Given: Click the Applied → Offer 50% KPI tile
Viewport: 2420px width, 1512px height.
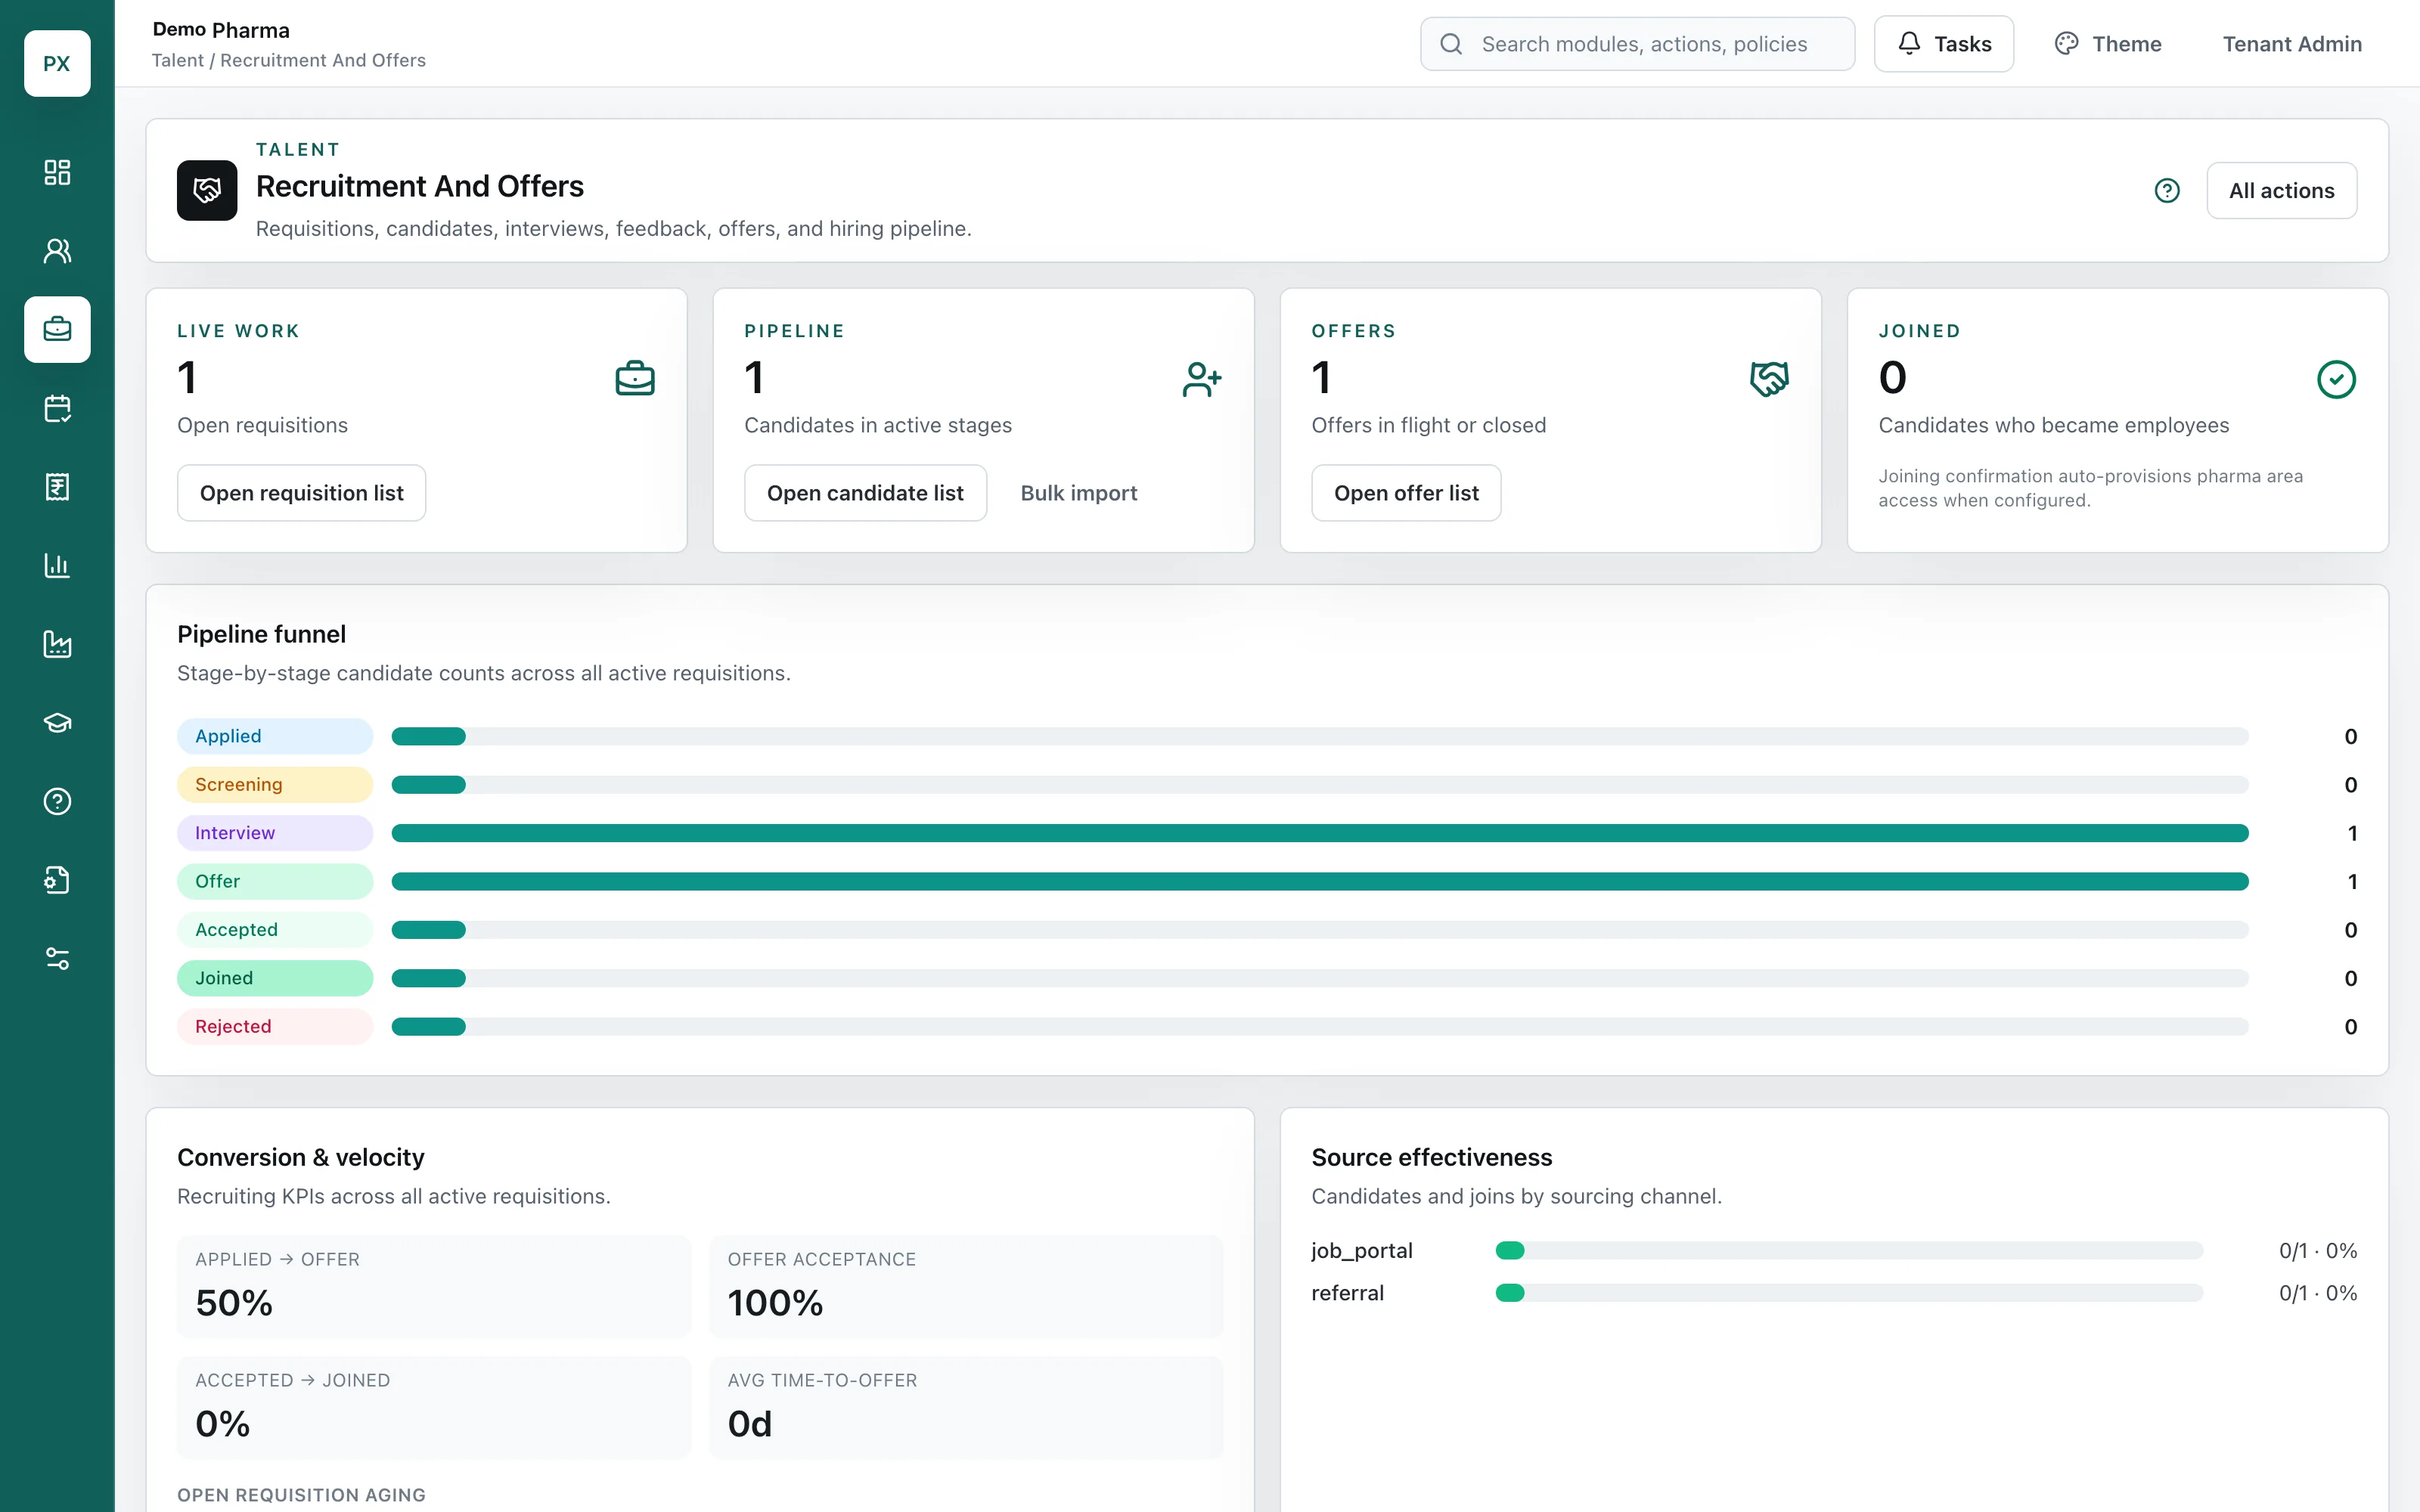Looking at the screenshot, I should [434, 1287].
